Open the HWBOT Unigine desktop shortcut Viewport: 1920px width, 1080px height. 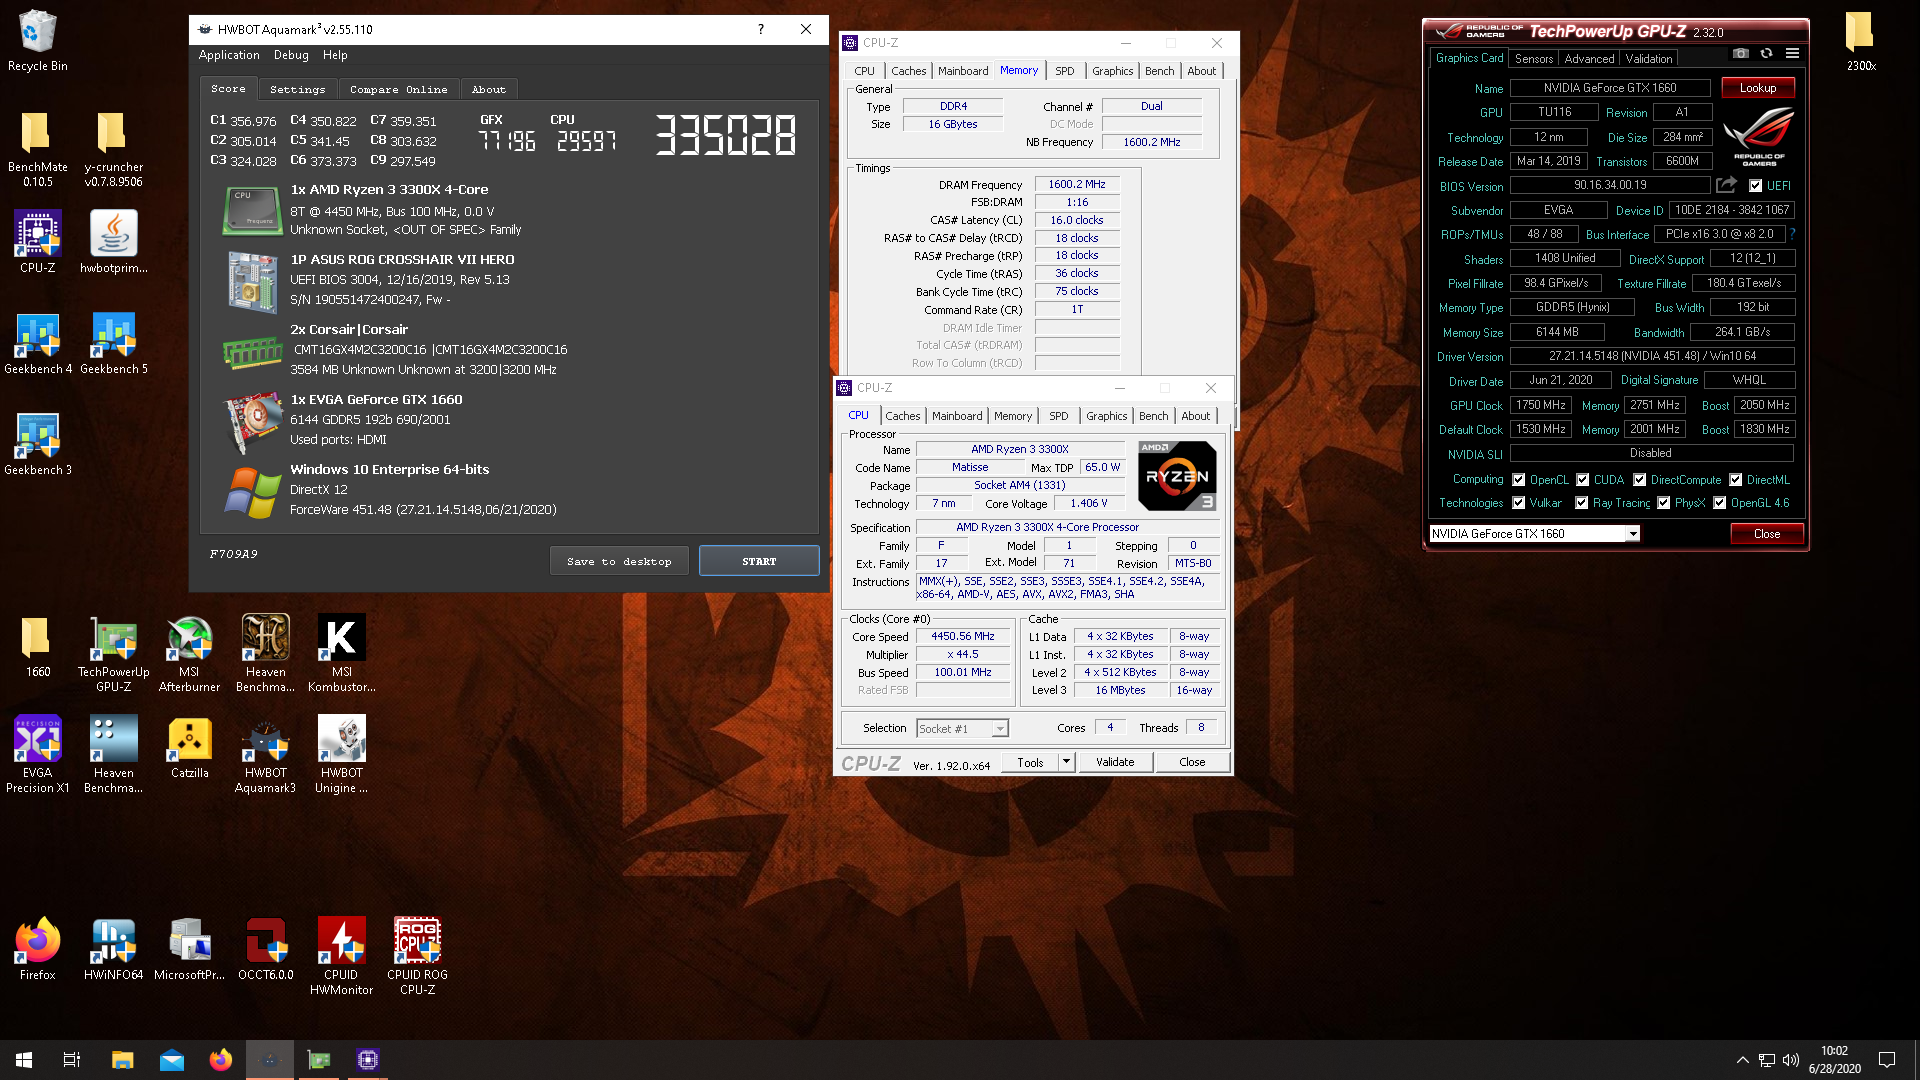pyautogui.click(x=341, y=754)
